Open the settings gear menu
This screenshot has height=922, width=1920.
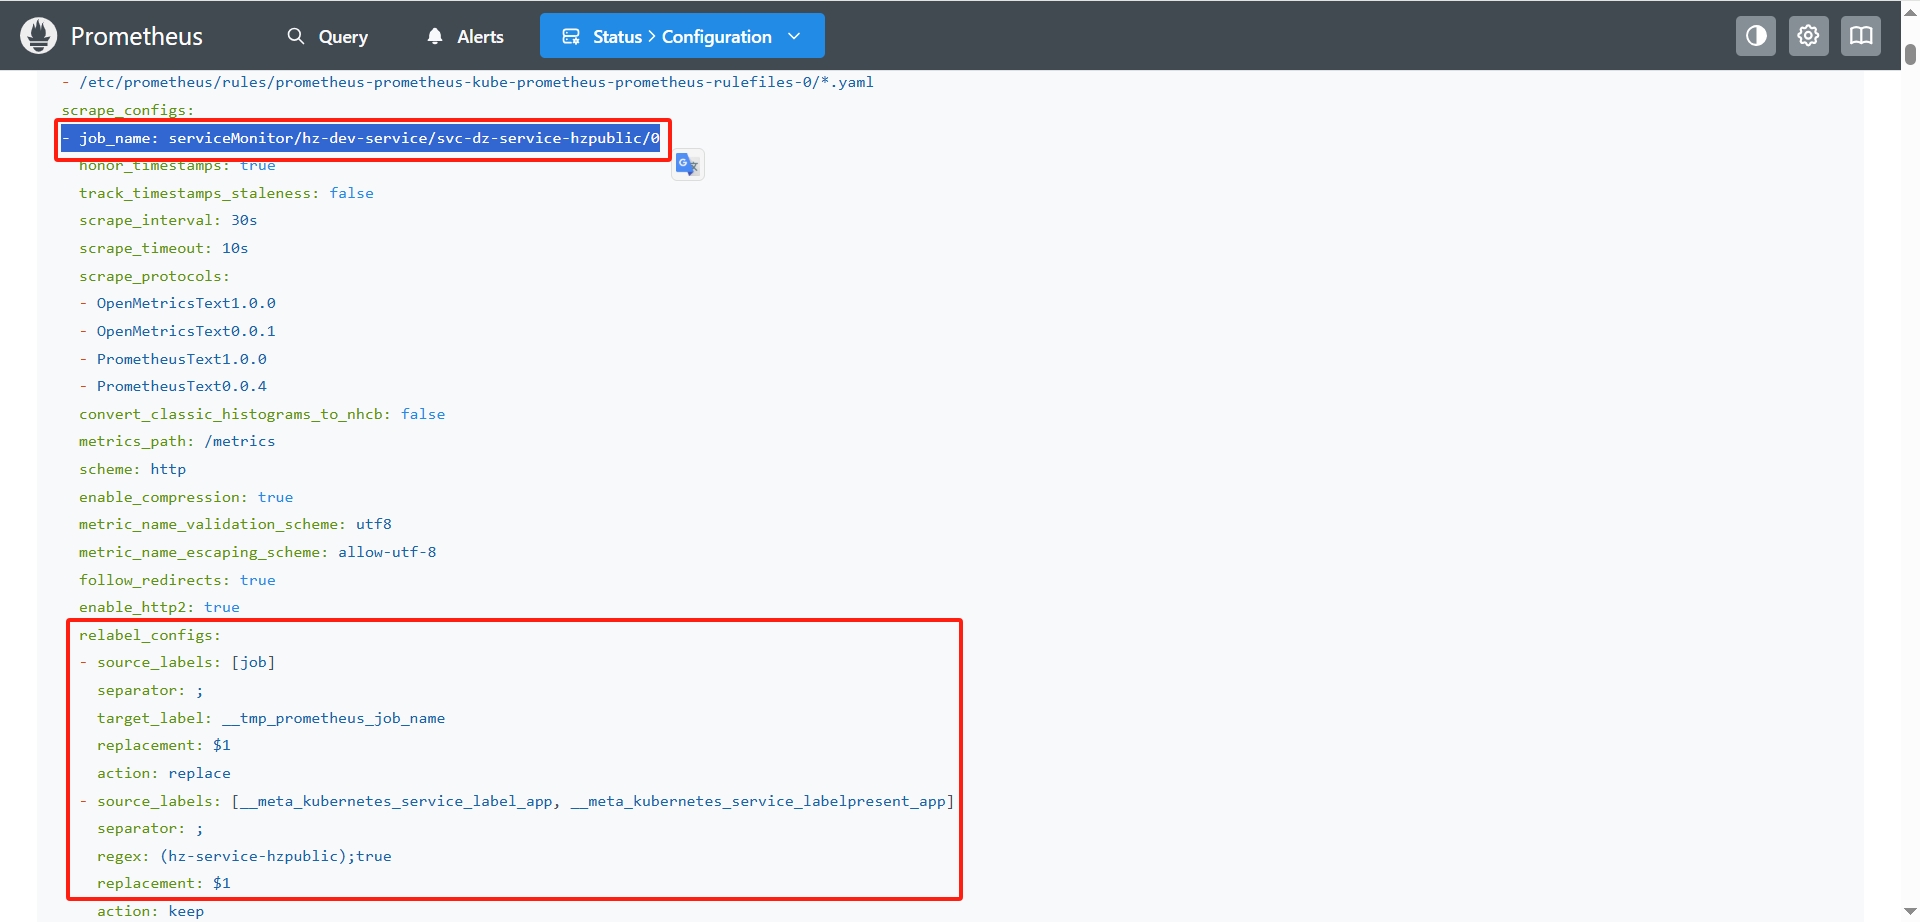[1808, 36]
